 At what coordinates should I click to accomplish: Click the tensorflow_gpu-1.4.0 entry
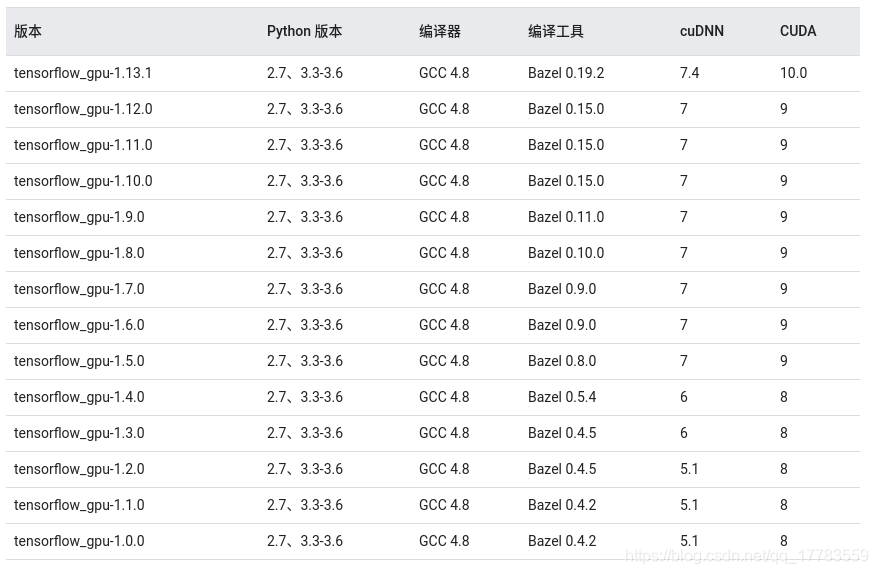79,397
